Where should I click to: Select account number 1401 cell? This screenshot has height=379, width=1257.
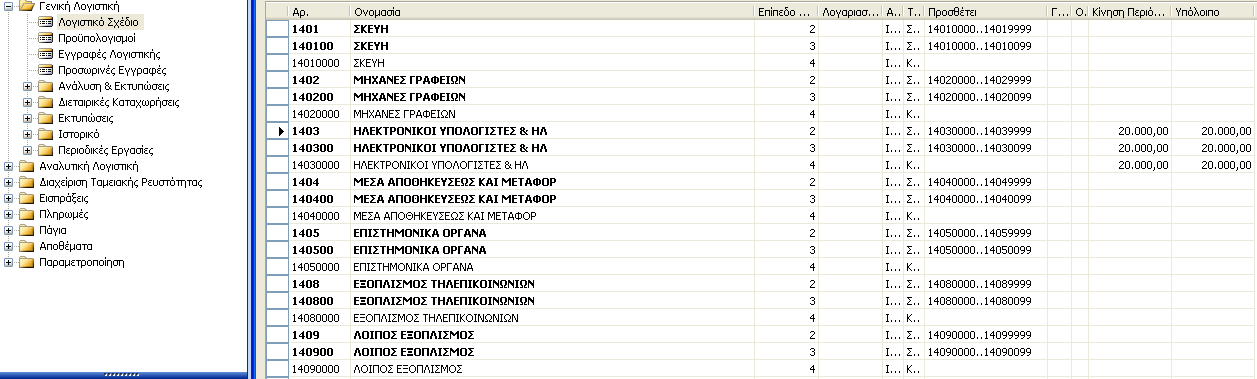click(x=319, y=29)
